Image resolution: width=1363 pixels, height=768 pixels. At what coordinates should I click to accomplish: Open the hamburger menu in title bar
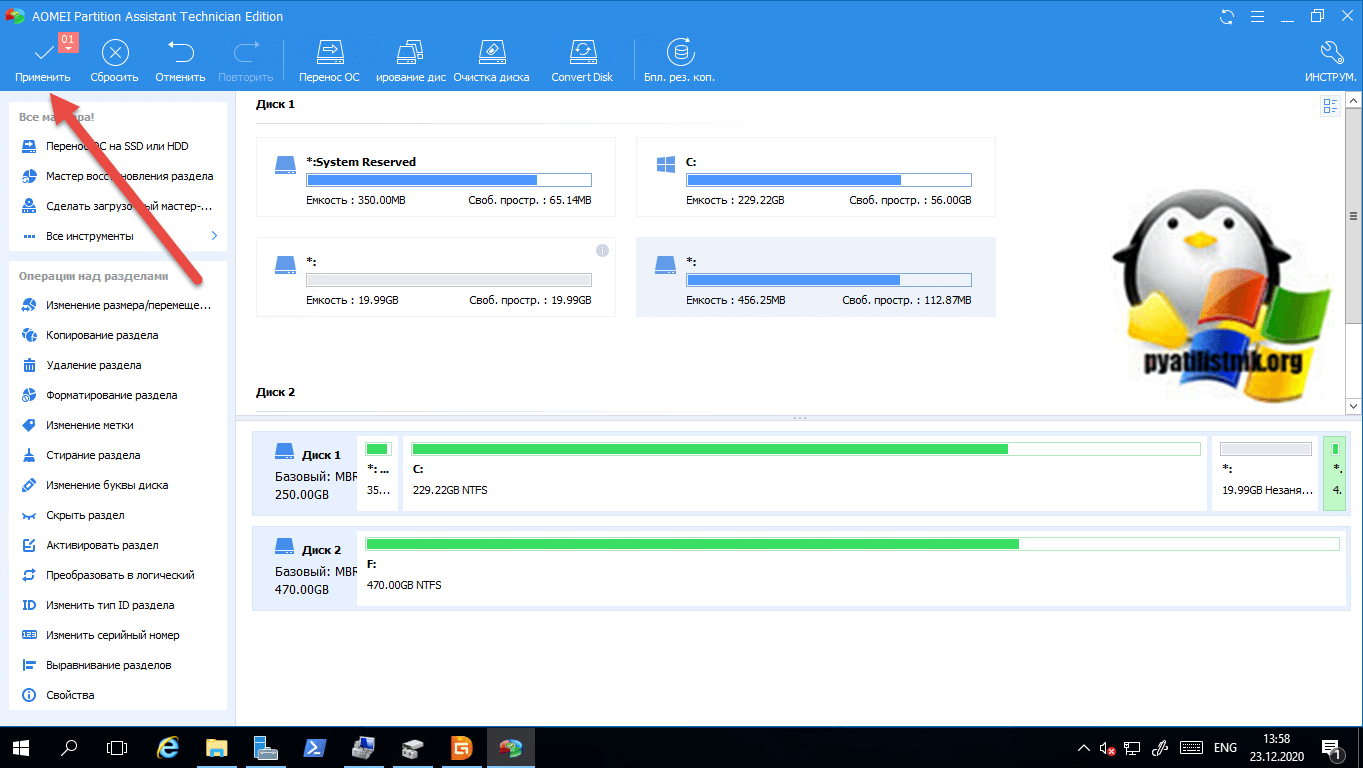click(1255, 16)
